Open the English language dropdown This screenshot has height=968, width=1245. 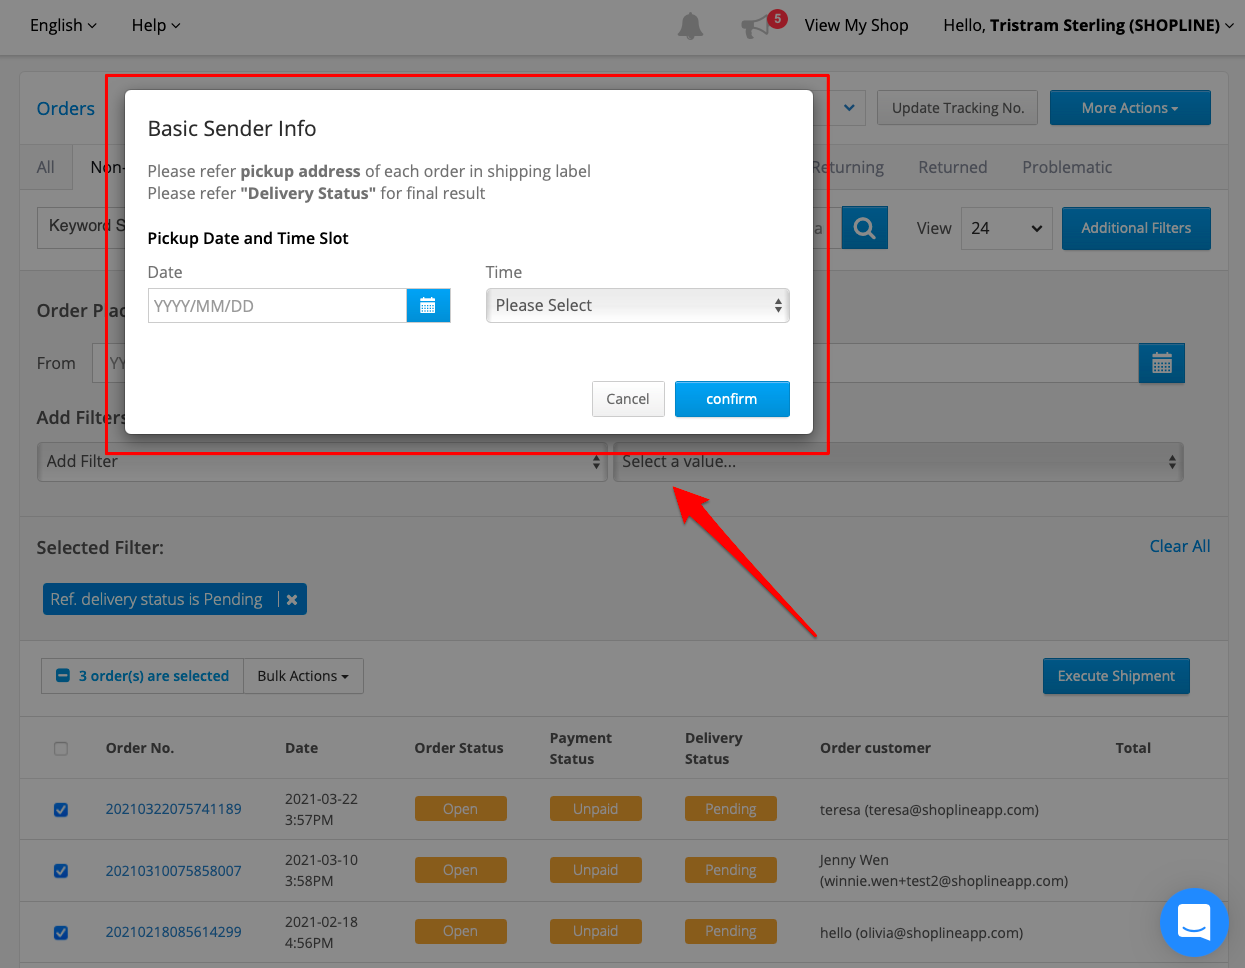63,25
